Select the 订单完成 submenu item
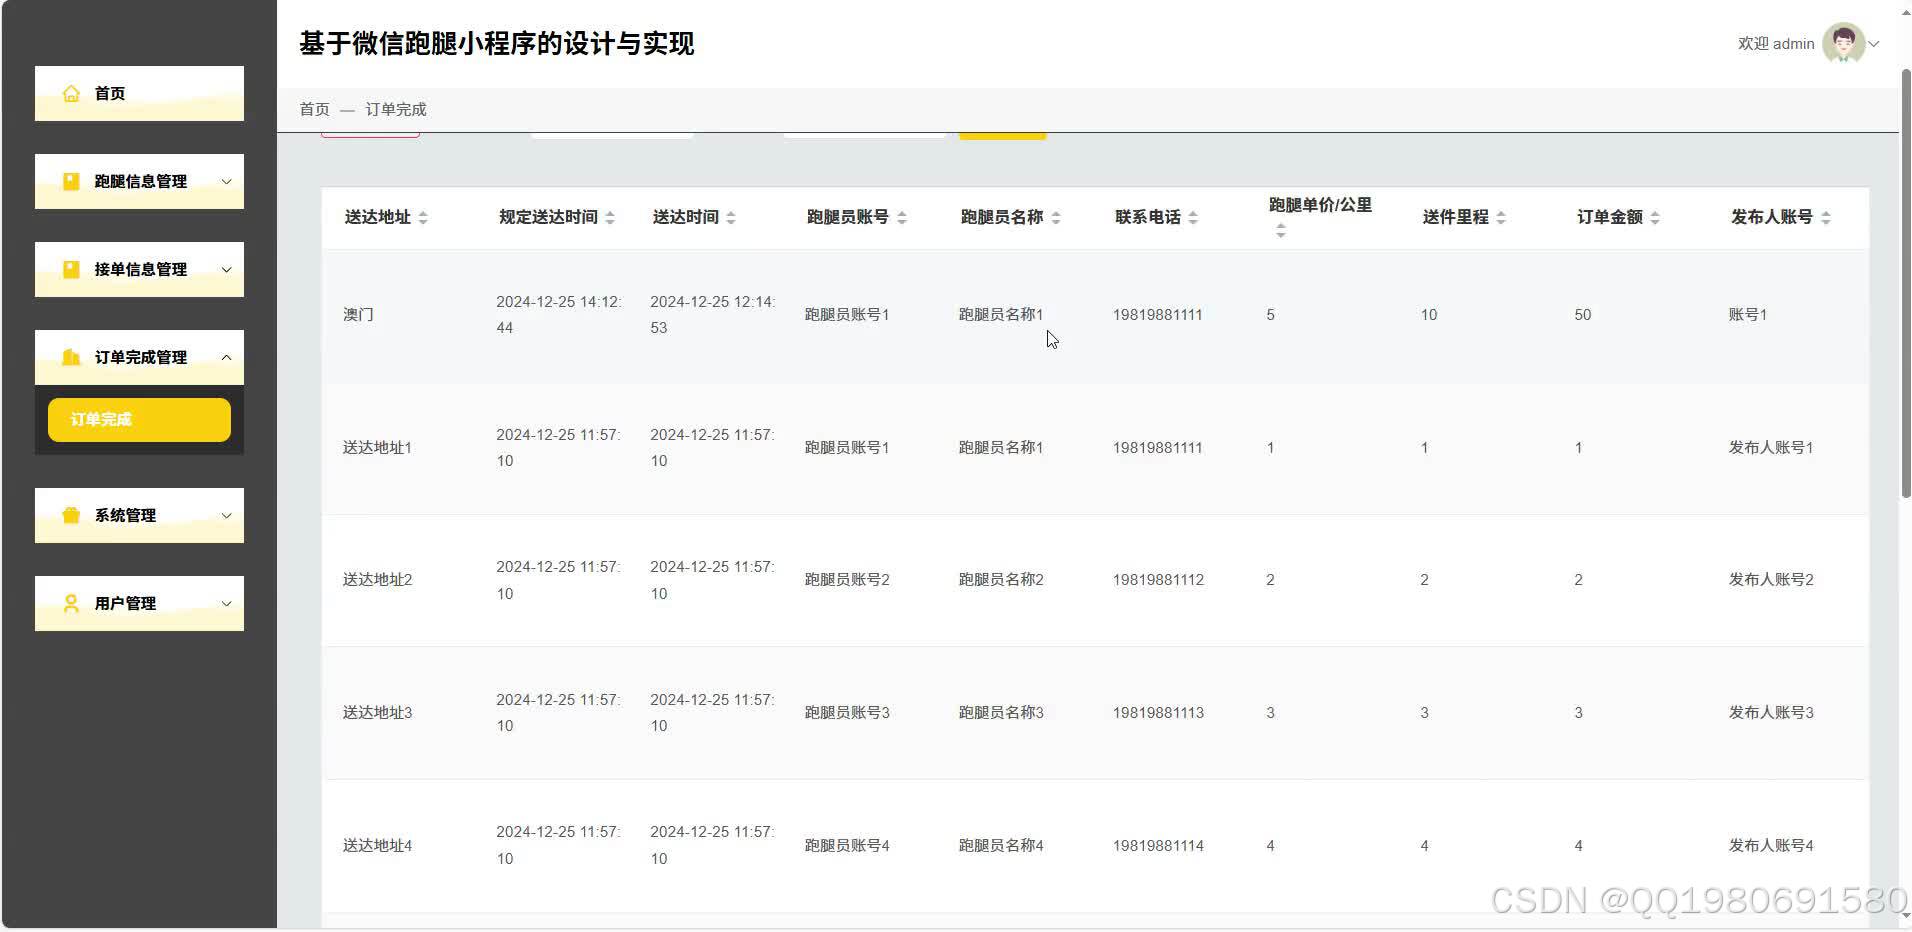 tap(138, 419)
